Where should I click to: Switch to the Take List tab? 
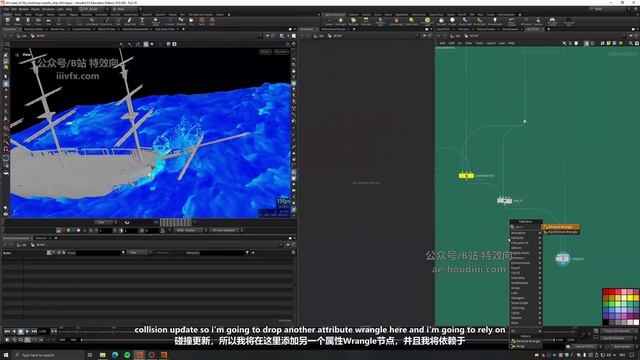[41, 238]
